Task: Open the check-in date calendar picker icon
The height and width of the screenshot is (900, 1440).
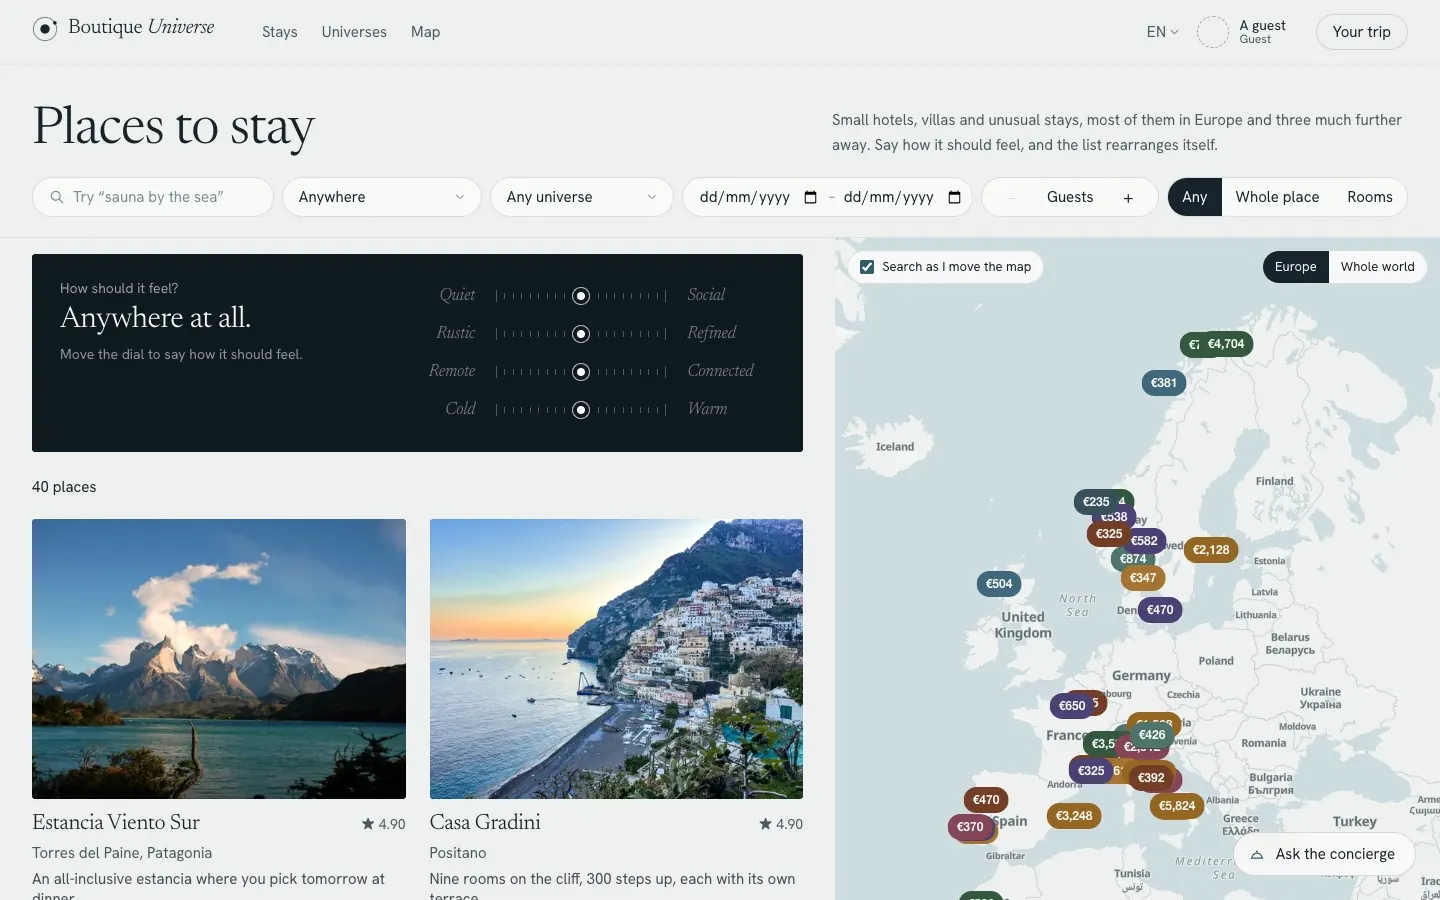Action: tap(810, 197)
